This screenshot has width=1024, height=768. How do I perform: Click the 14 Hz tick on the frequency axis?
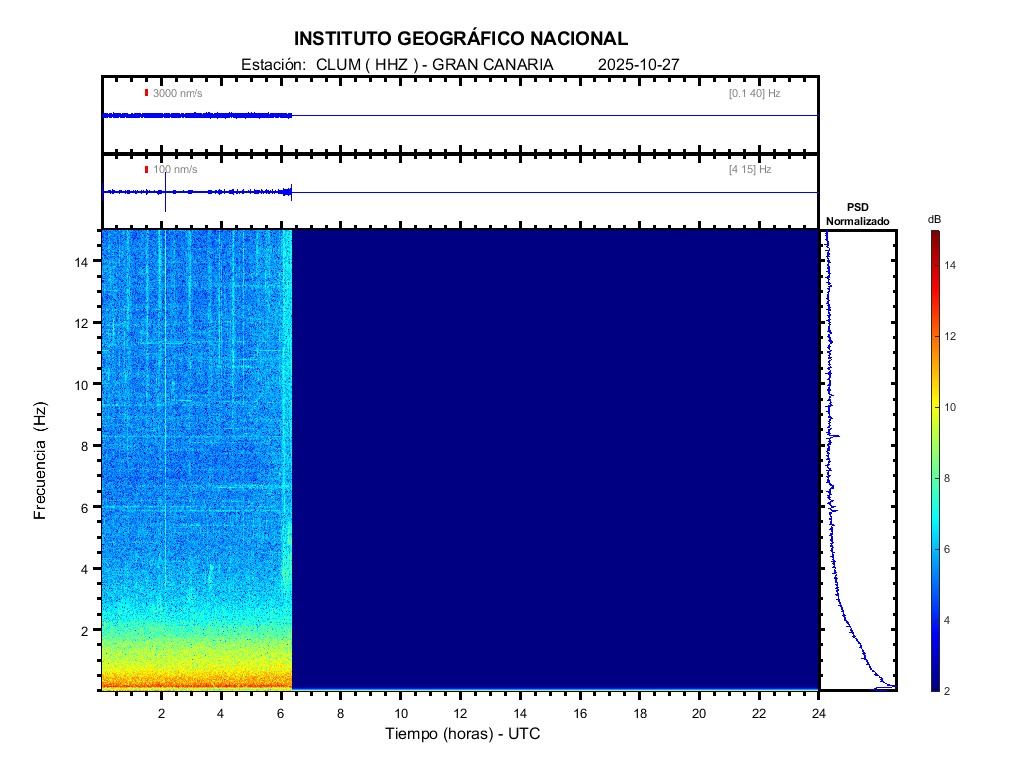(85, 261)
